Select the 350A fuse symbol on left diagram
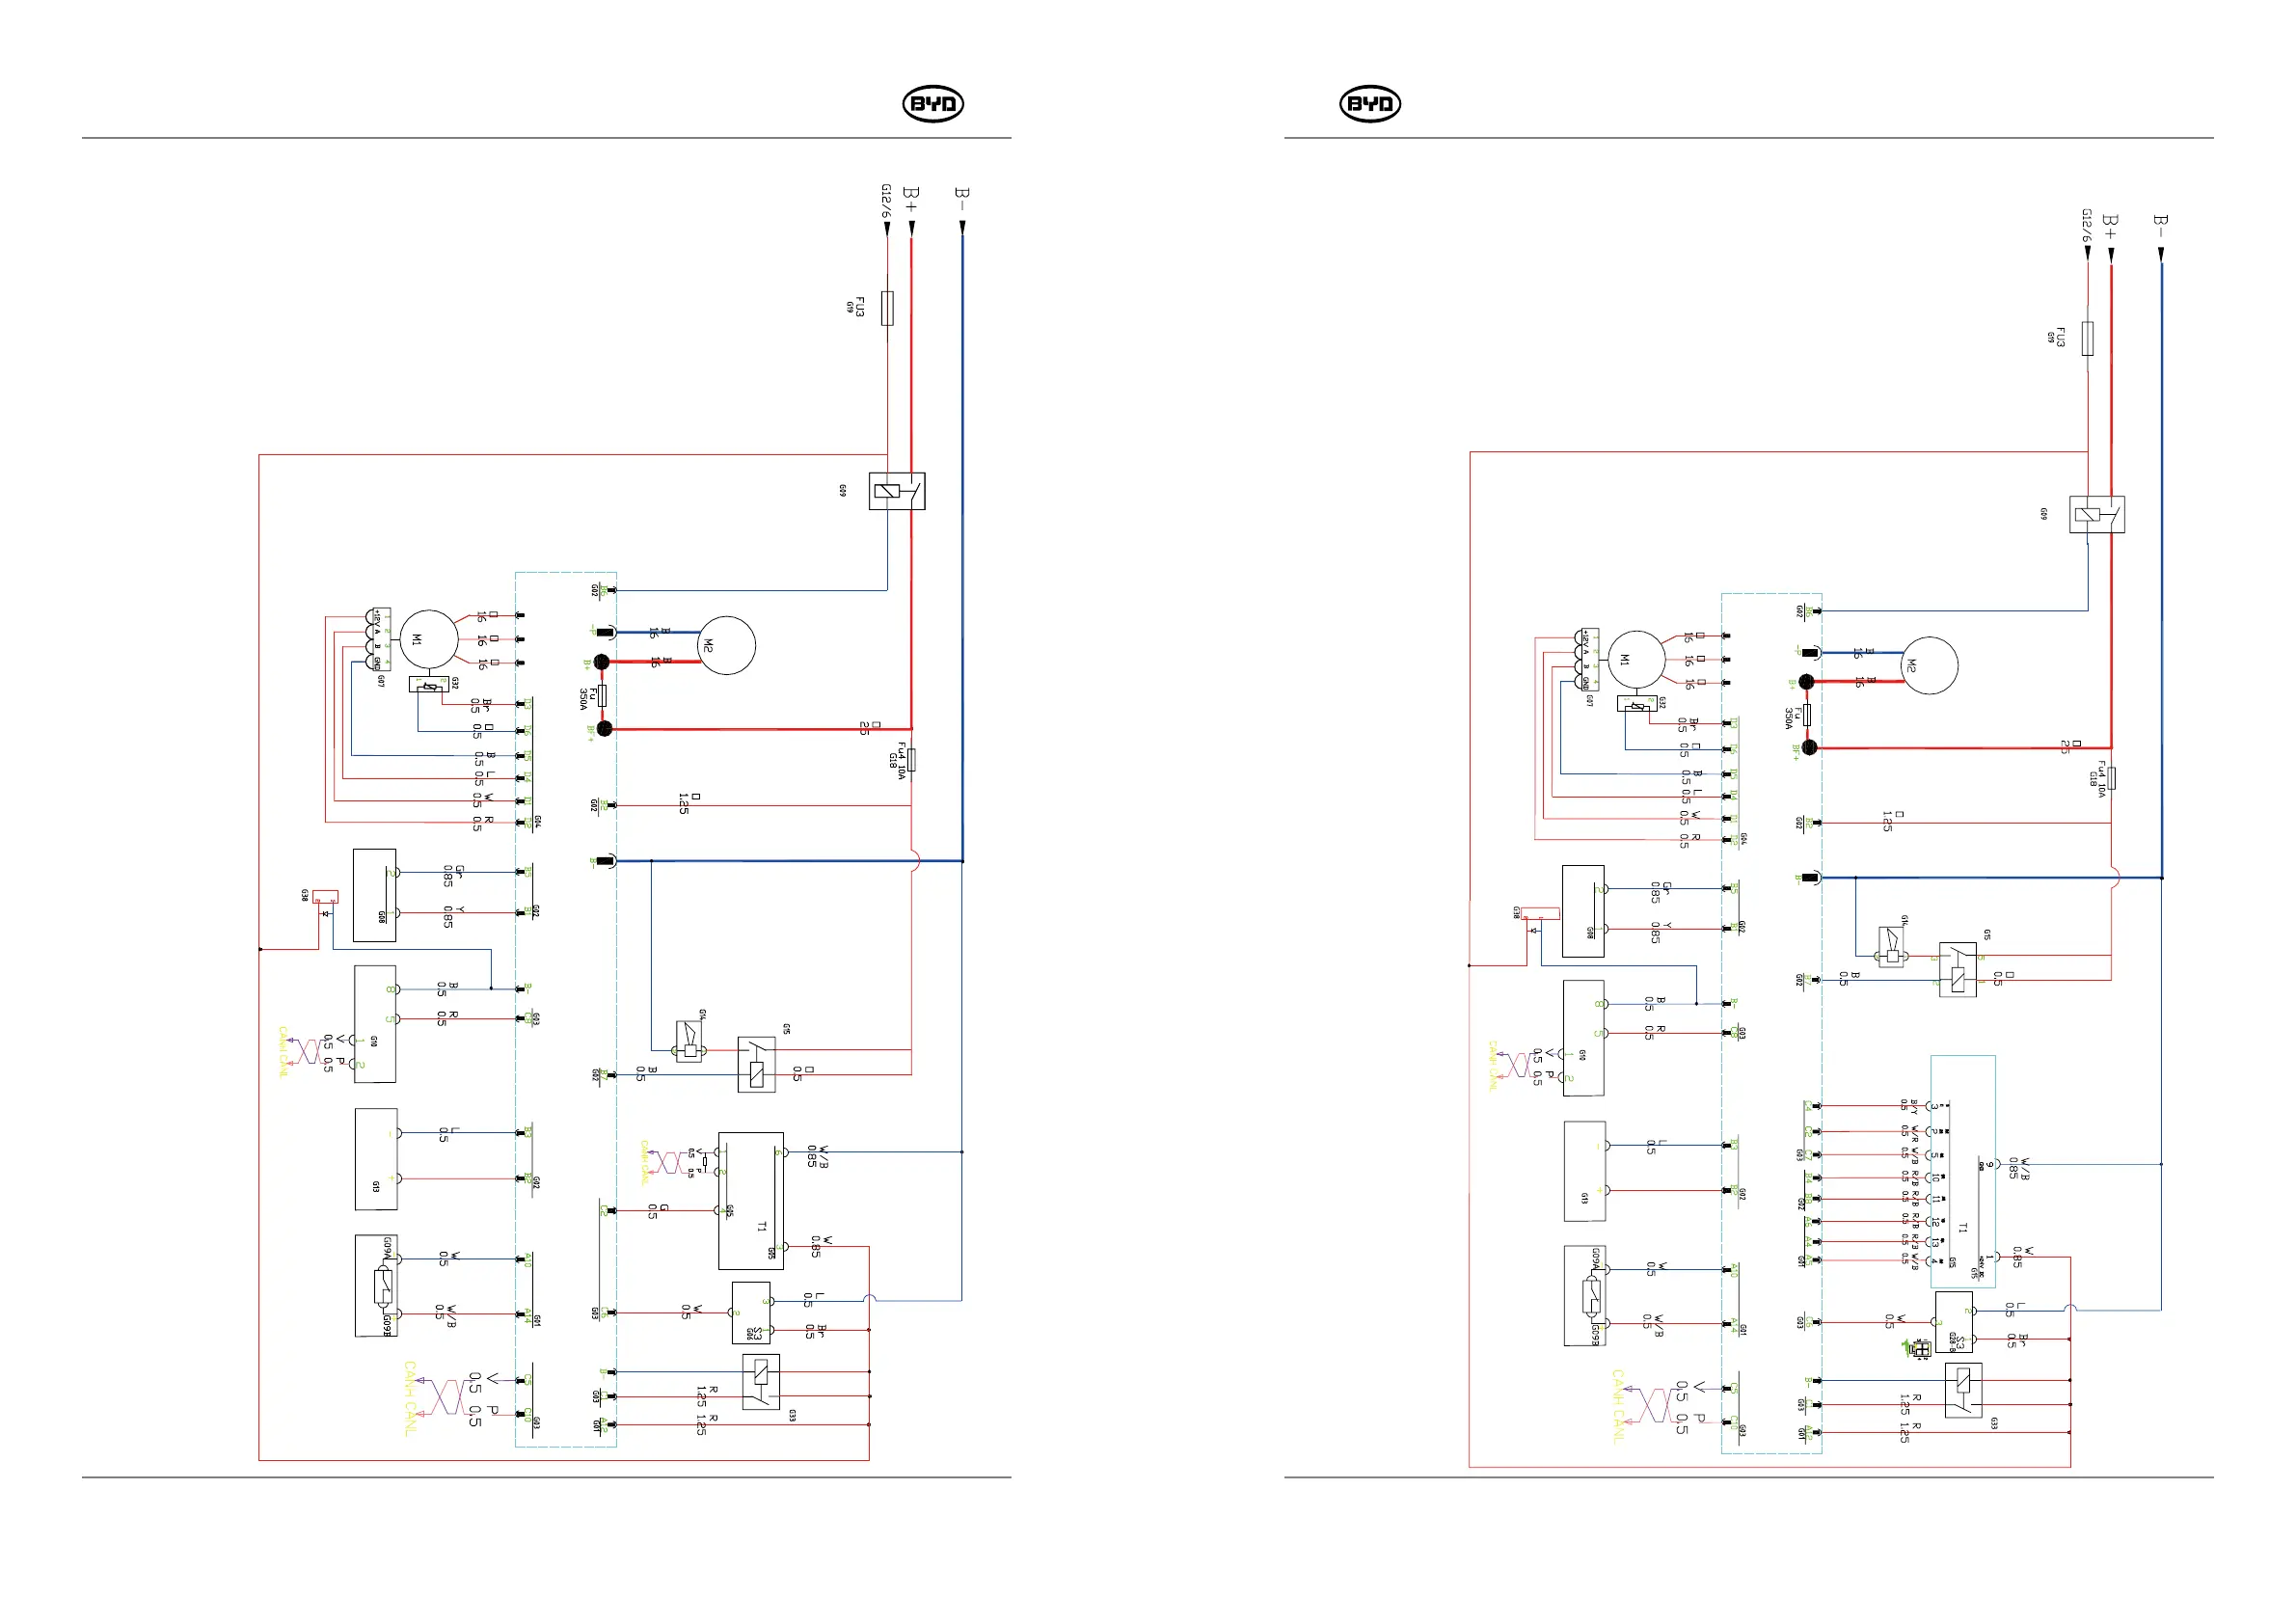 (x=602, y=696)
